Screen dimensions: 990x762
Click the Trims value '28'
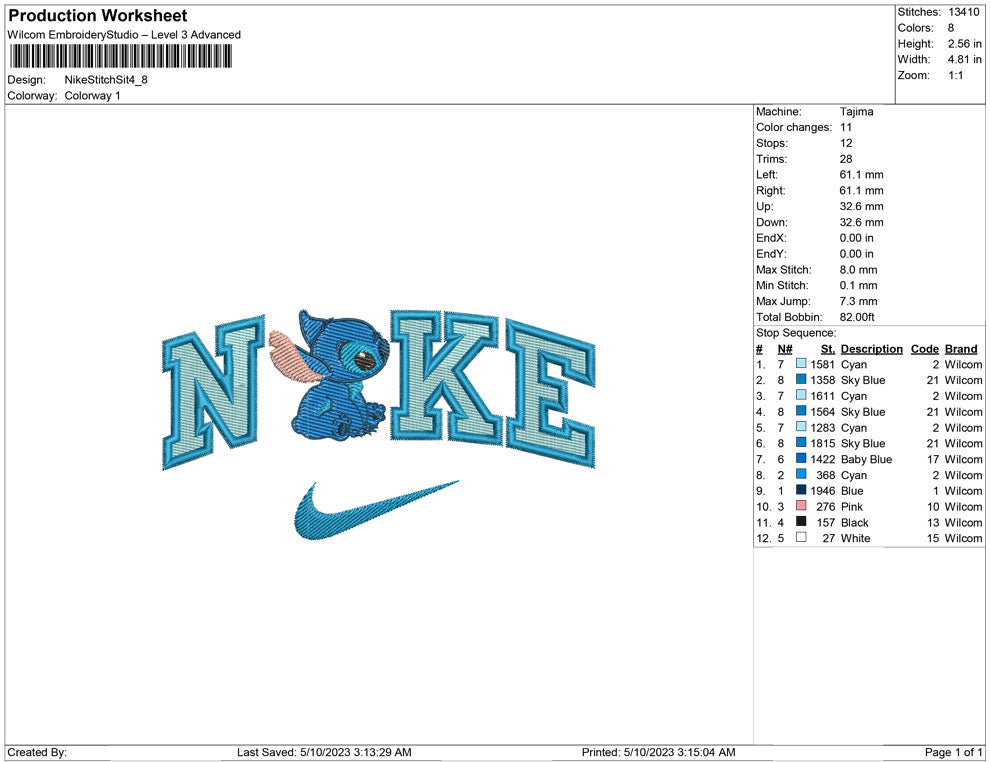[x=845, y=158]
